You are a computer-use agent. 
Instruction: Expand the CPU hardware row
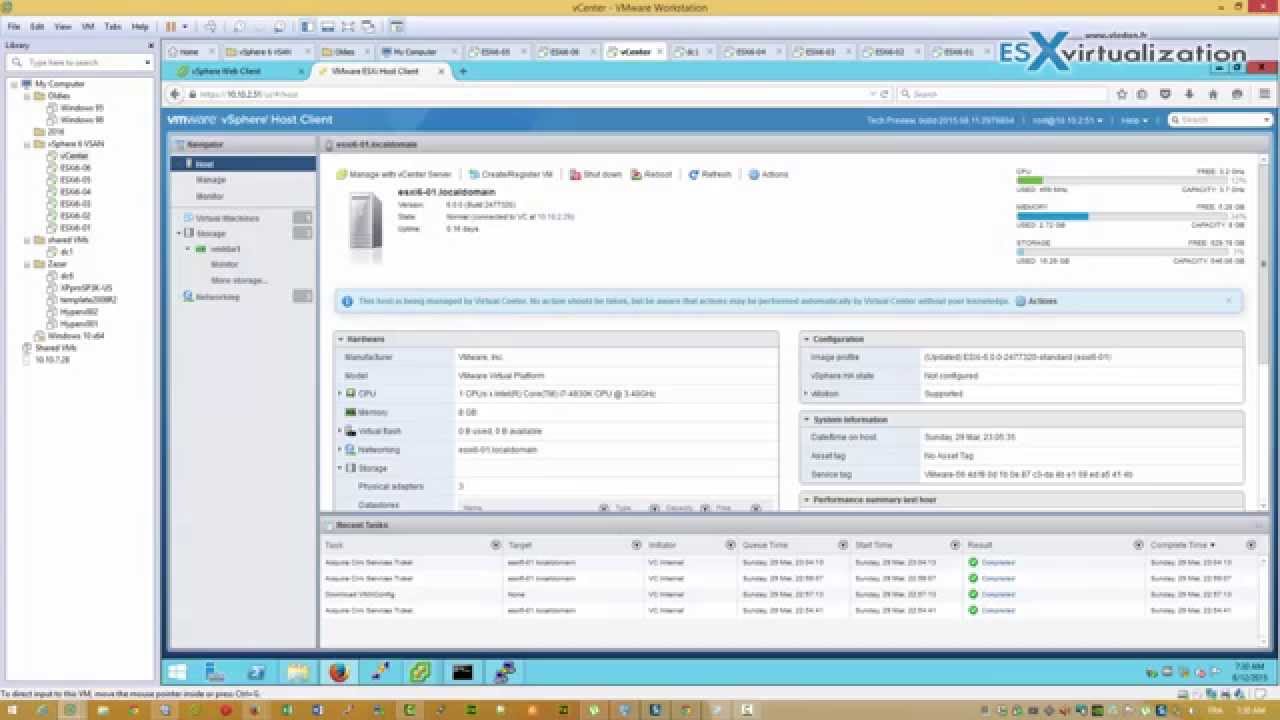pyautogui.click(x=340, y=394)
